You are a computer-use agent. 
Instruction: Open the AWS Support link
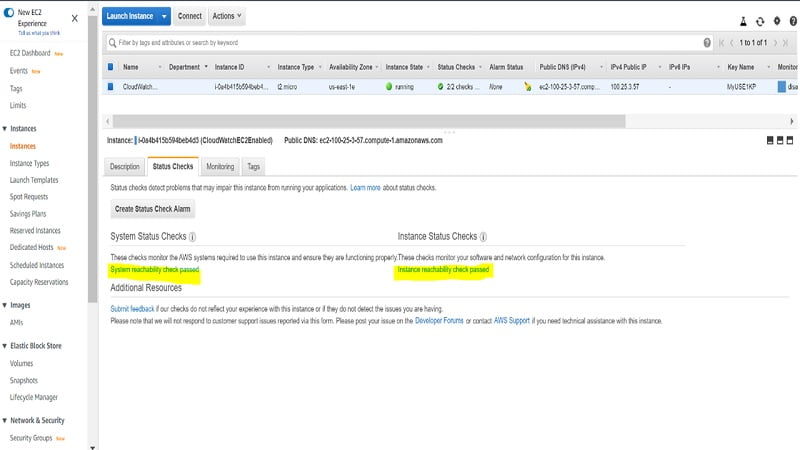coord(512,321)
